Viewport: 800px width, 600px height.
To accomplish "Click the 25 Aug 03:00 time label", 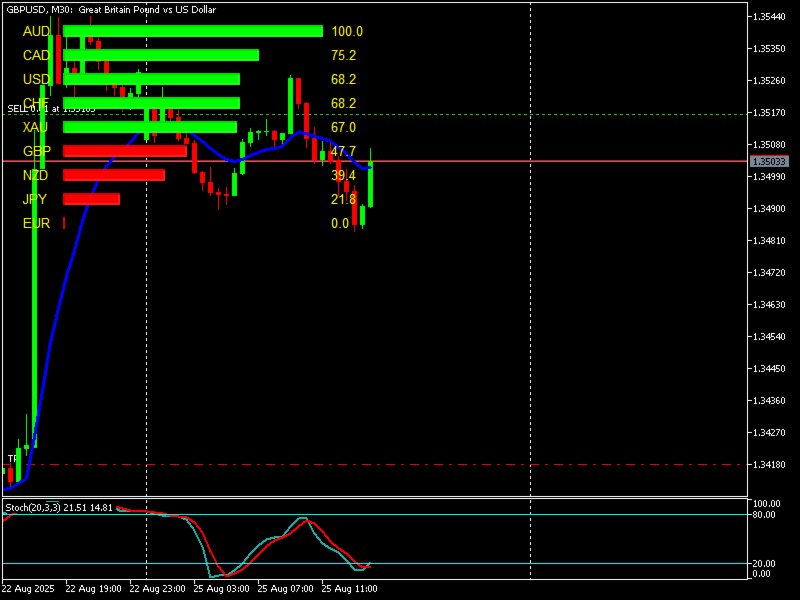I will click(224, 589).
